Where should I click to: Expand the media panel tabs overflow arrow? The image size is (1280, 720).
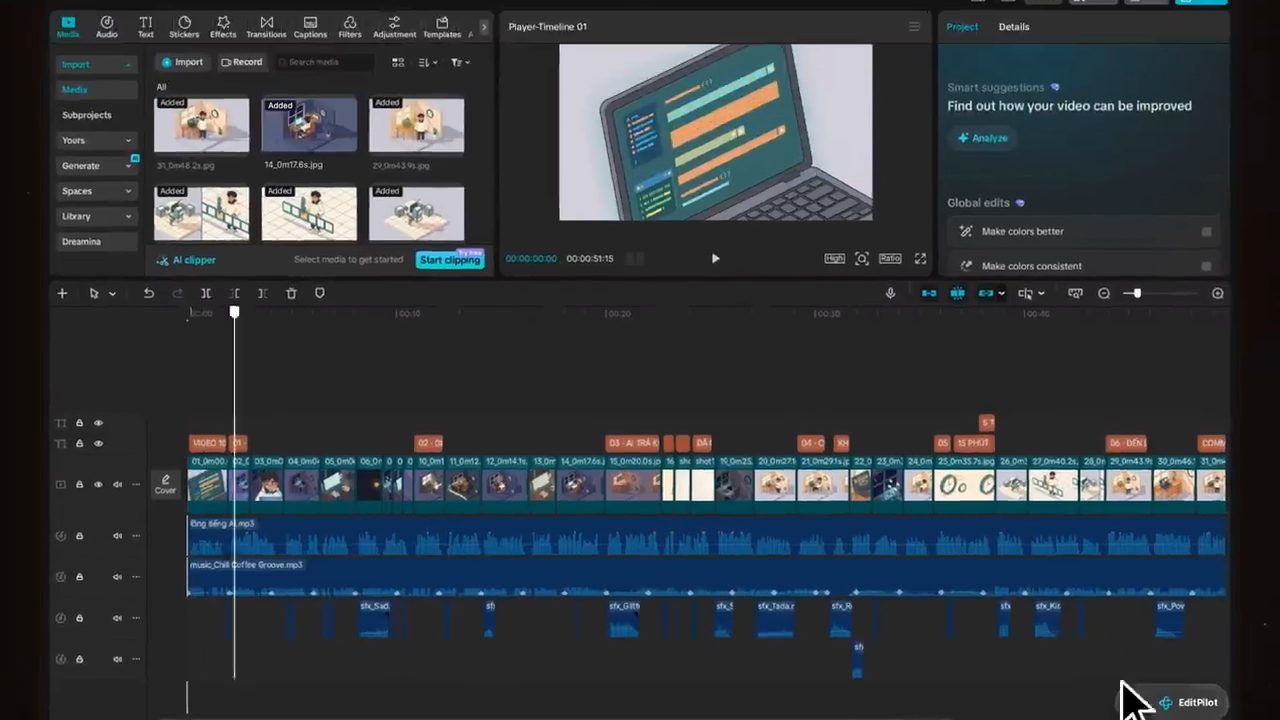click(484, 27)
